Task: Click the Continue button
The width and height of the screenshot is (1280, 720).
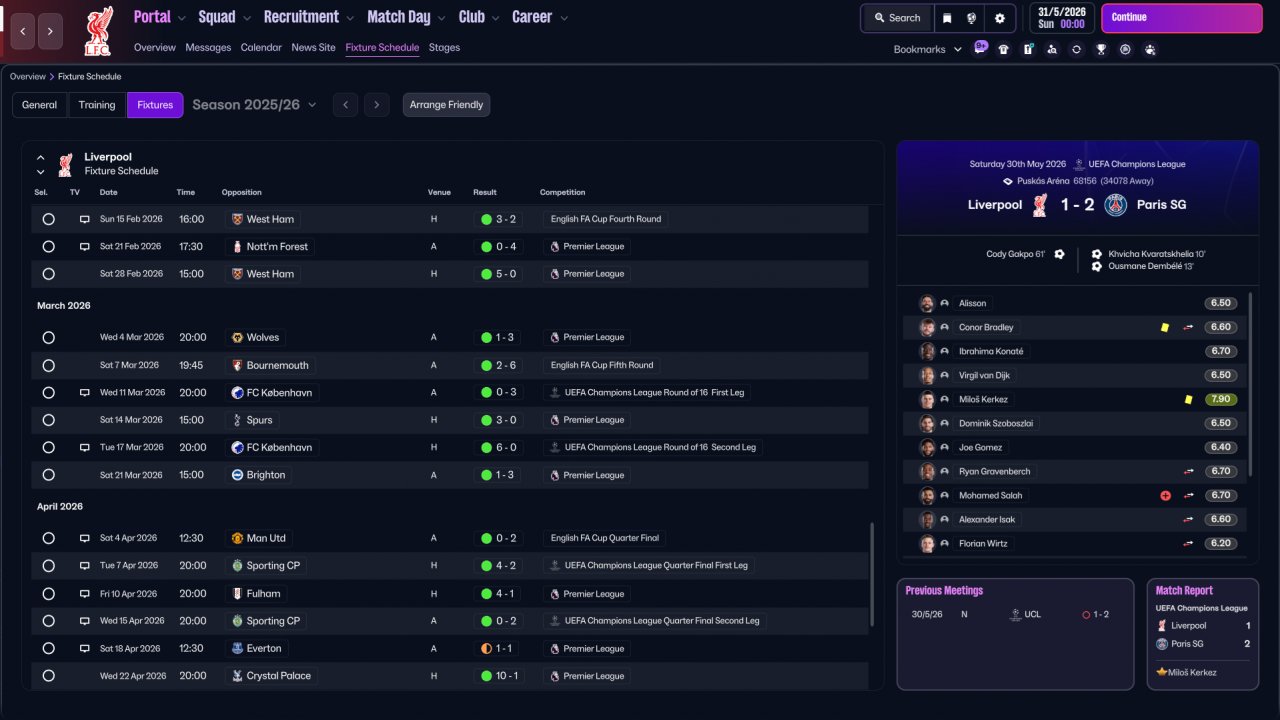Action: coord(1182,18)
